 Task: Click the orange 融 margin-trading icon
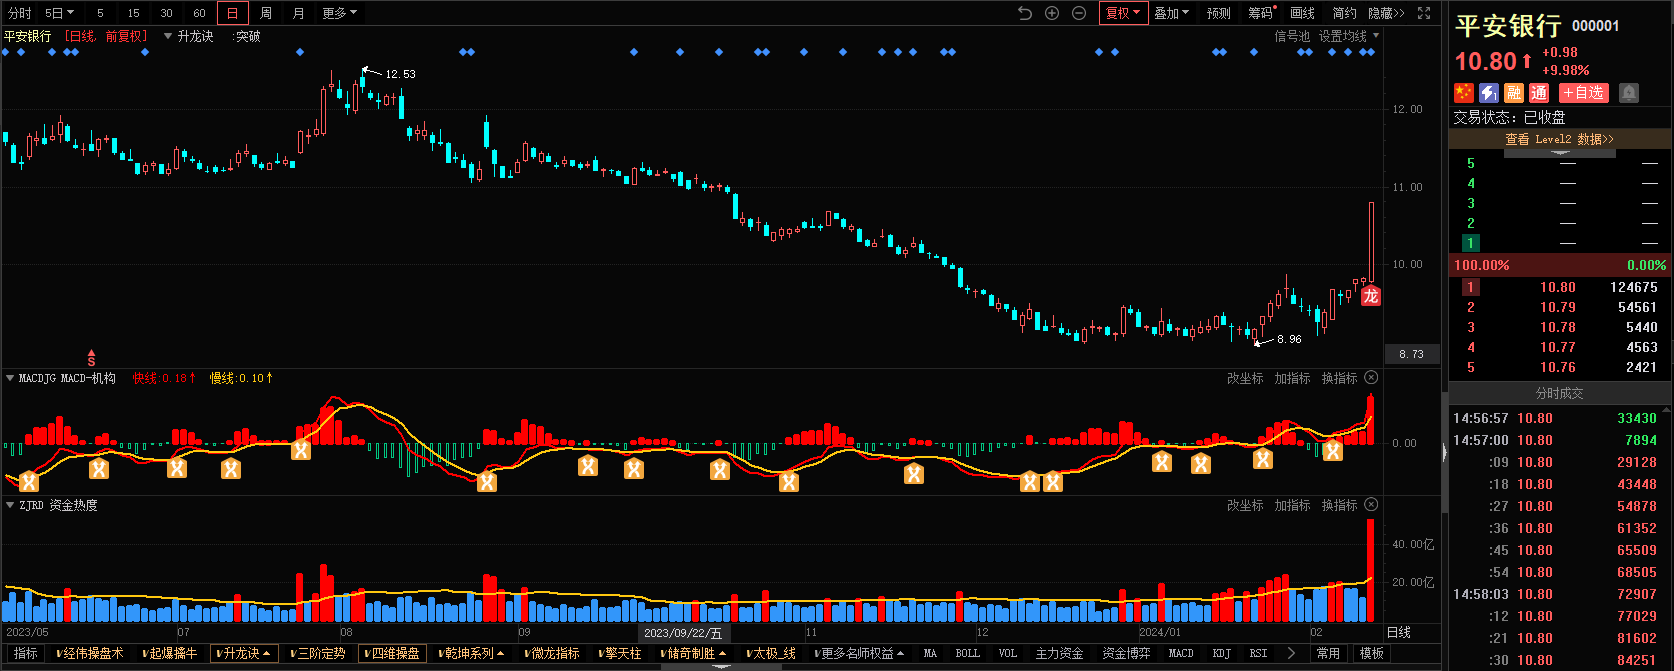(1514, 93)
